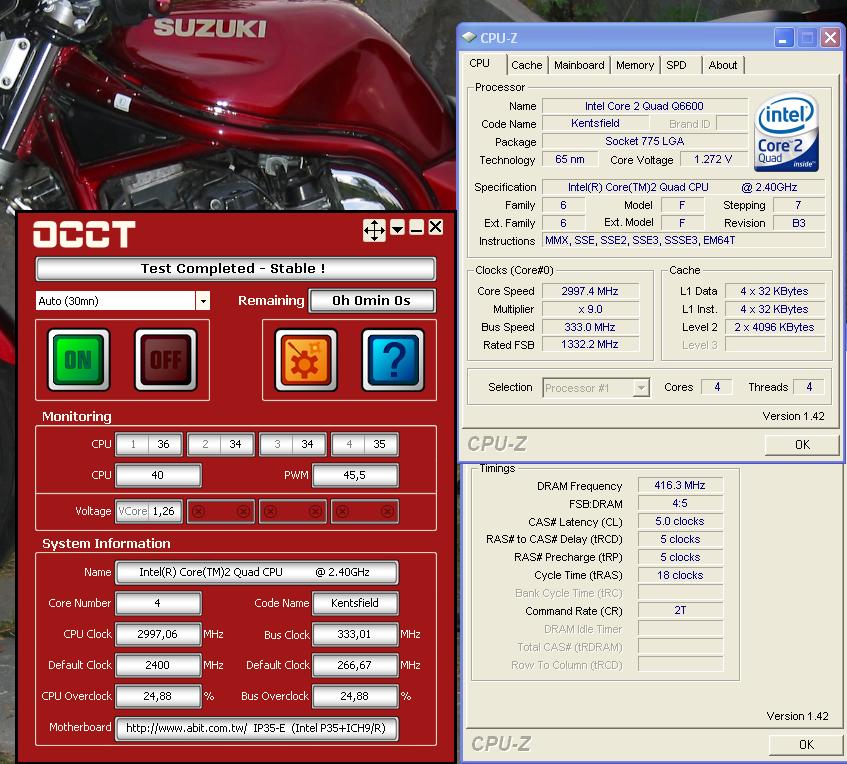Switch to the Cache tab in CPU-Z
The width and height of the screenshot is (847, 764).
[x=527, y=65]
